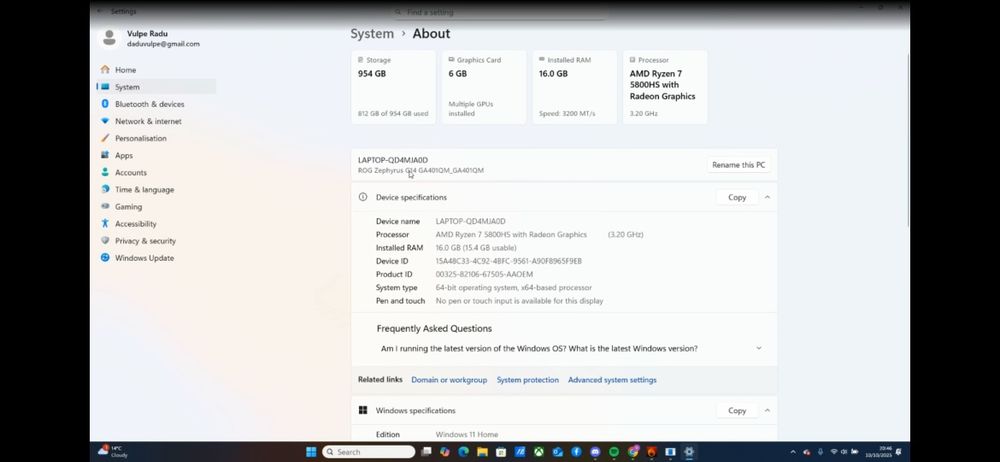Open Windows Update settings
The image size is (1000, 462).
pos(144,258)
